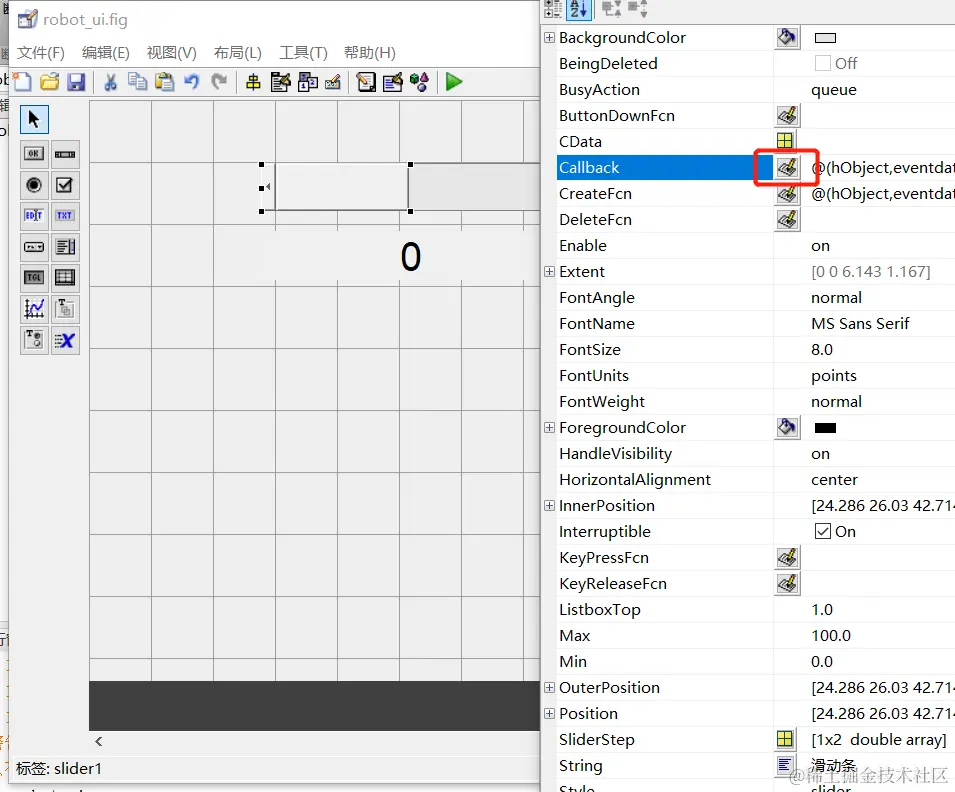The width and height of the screenshot is (955, 792).
Task: Open the 工具(T) menu
Action: click(303, 53)
